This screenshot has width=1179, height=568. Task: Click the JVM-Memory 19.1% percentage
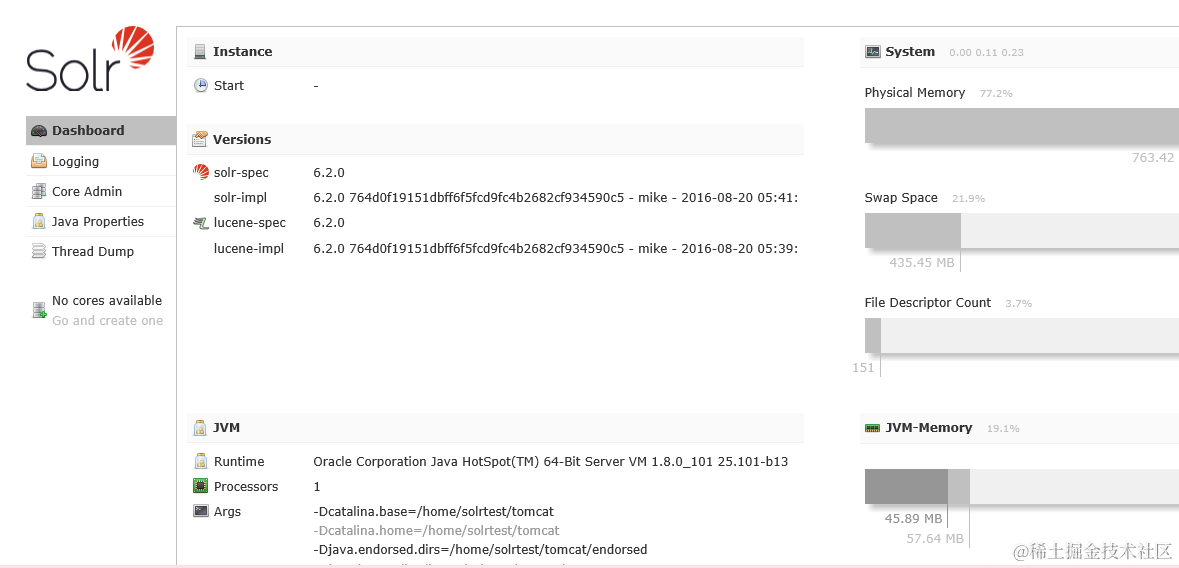[x=1003, y=429]
